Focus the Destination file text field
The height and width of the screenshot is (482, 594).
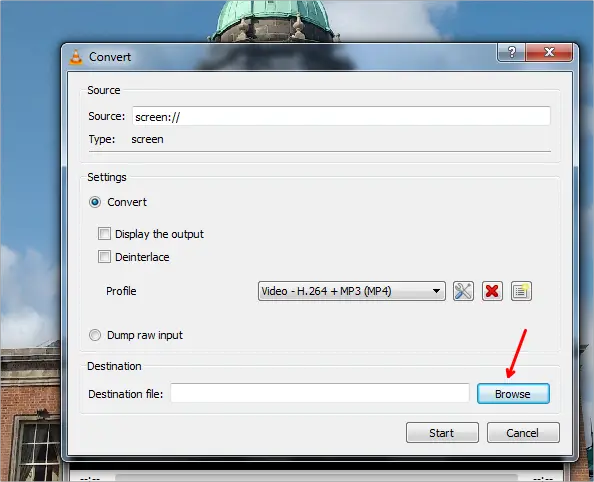click(x=320, y=393)
